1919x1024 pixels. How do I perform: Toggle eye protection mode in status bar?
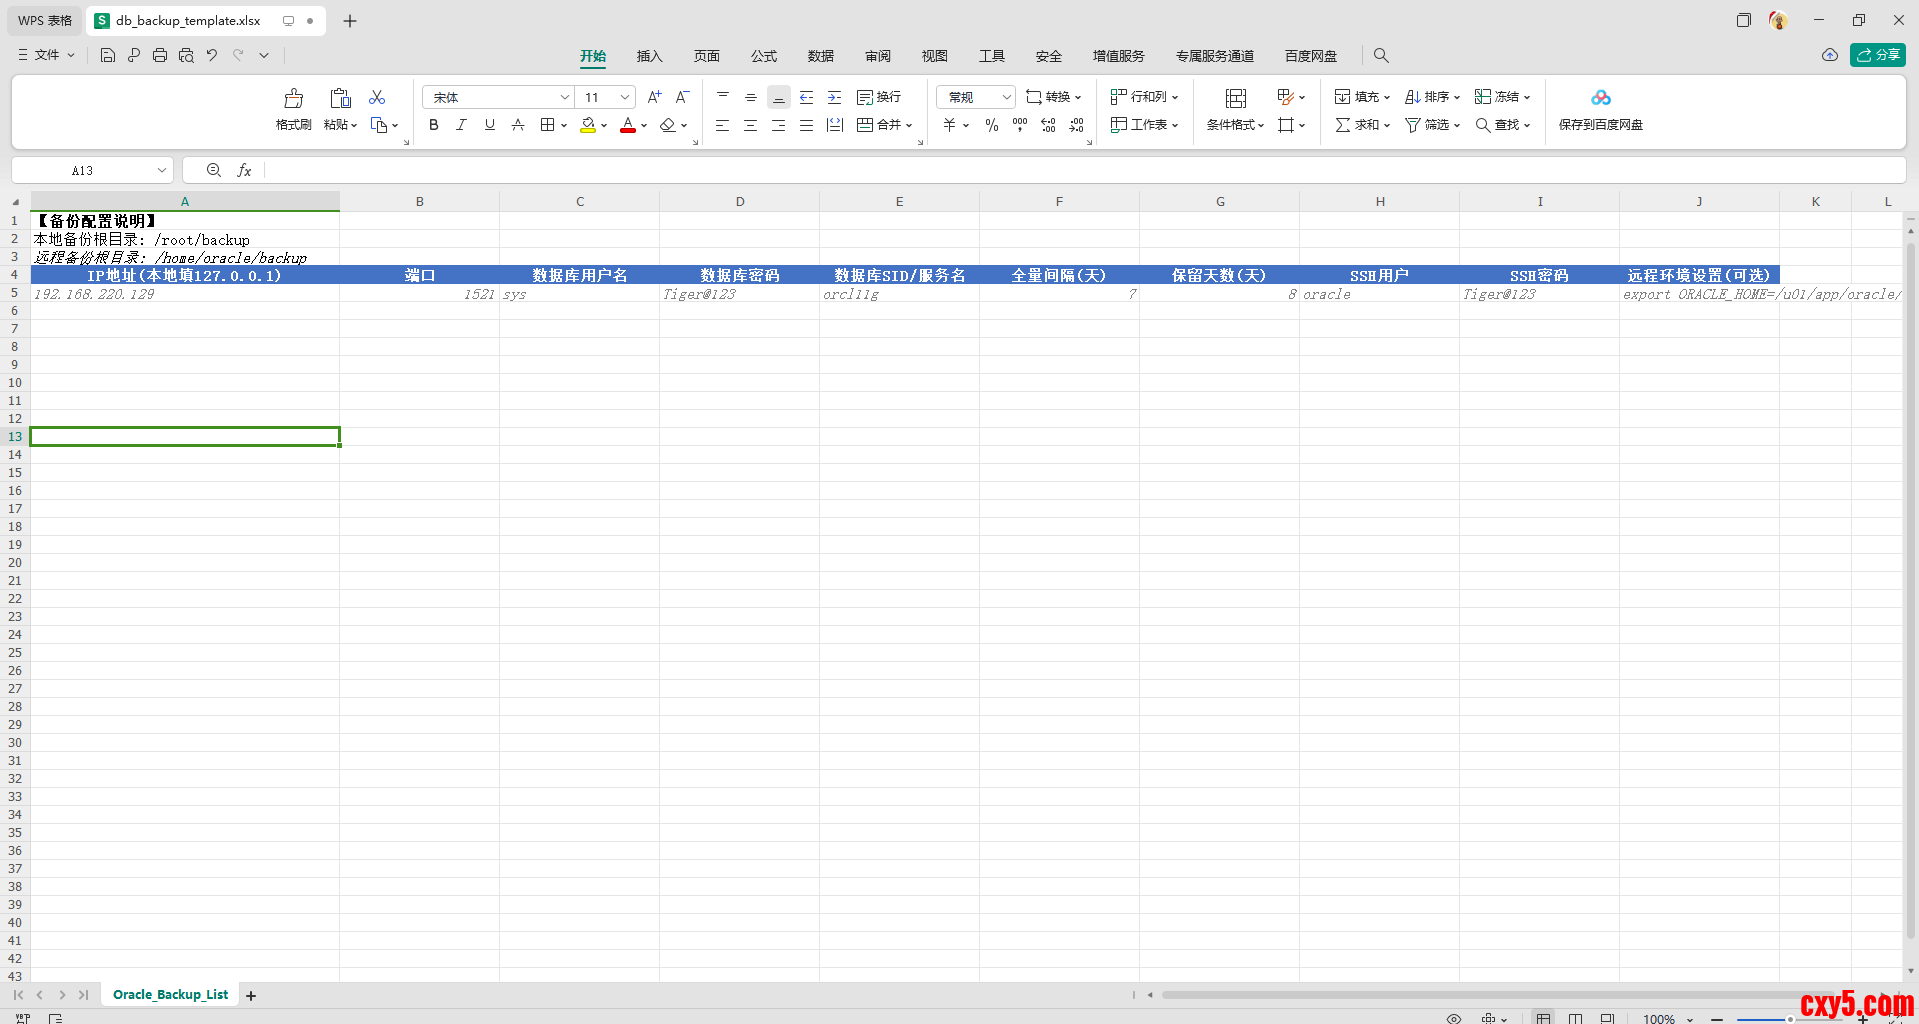click(x=1454, y=1018)
